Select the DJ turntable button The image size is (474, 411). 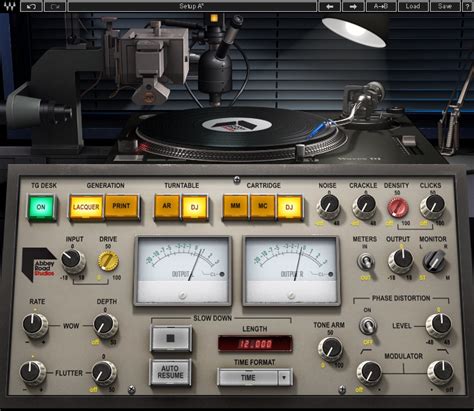tap(195, 207)
